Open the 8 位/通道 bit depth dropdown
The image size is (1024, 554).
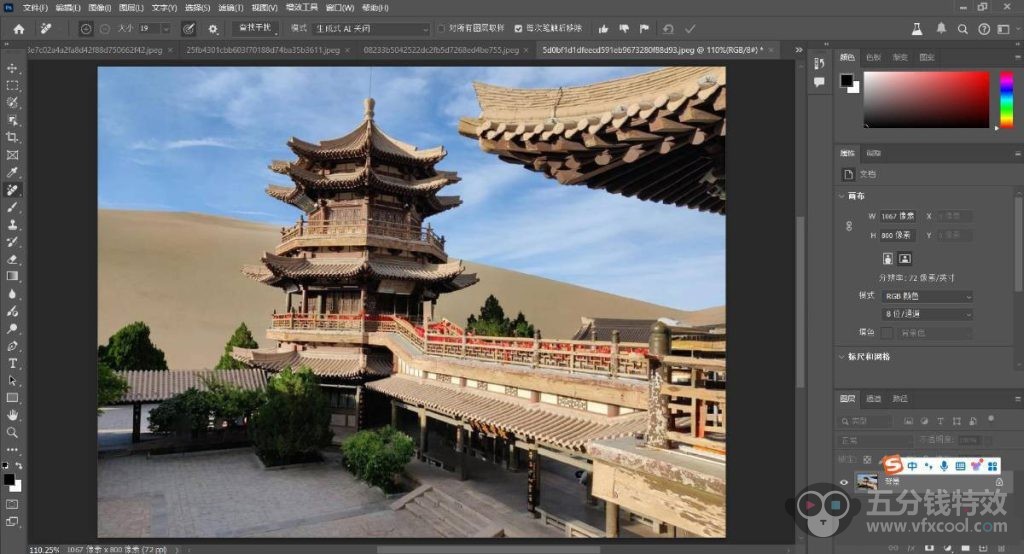926,314
